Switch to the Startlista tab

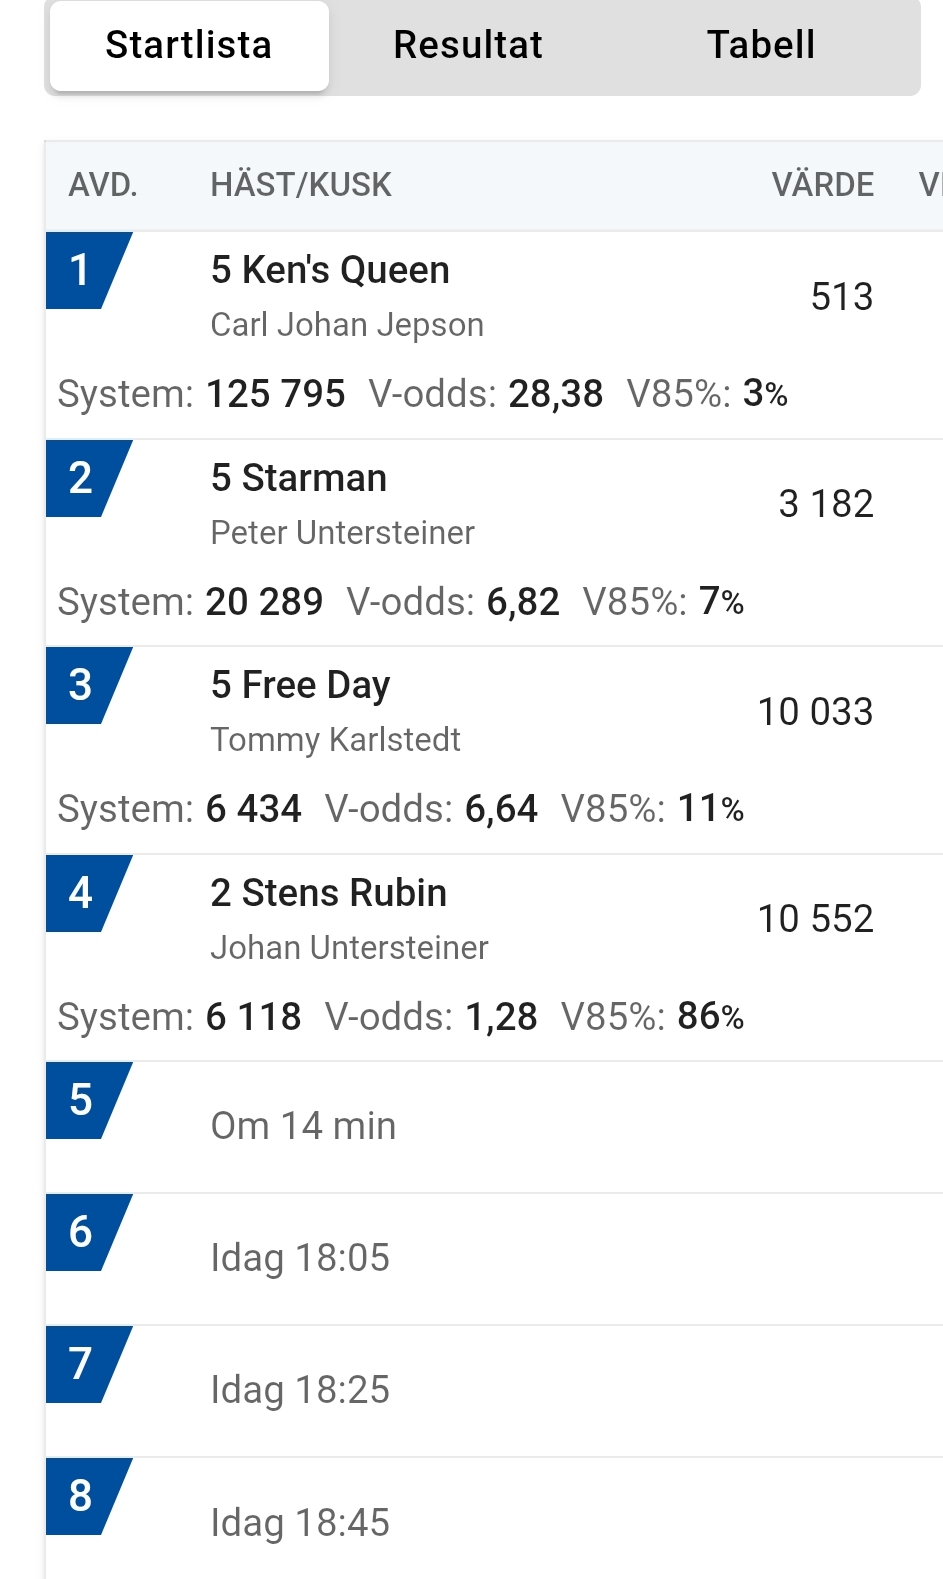pyautogui.click(x=189, y=46)
